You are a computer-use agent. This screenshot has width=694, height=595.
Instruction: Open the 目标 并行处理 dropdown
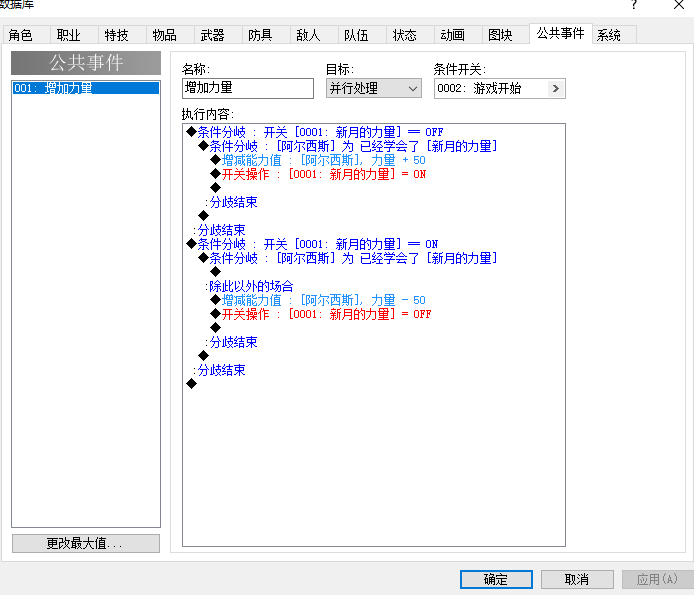374,88
